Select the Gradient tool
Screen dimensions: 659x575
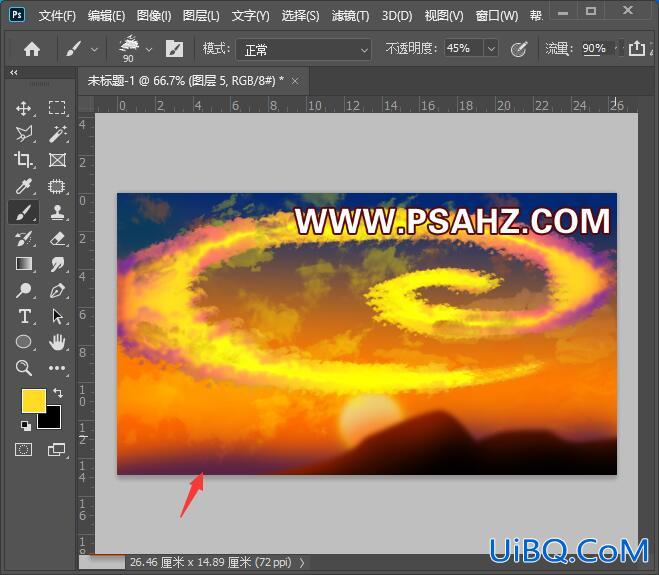click(24, 264)
